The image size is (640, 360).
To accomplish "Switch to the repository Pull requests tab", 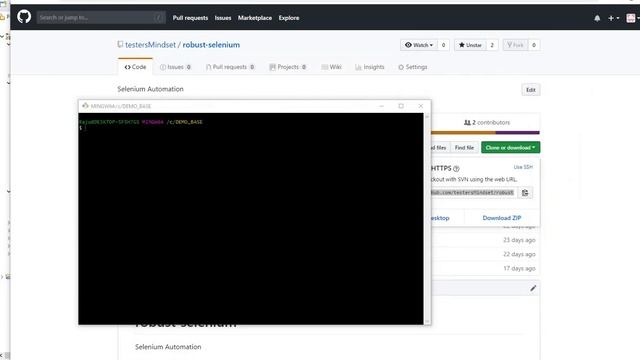I will pyautogui.click(x=230, y=67).
